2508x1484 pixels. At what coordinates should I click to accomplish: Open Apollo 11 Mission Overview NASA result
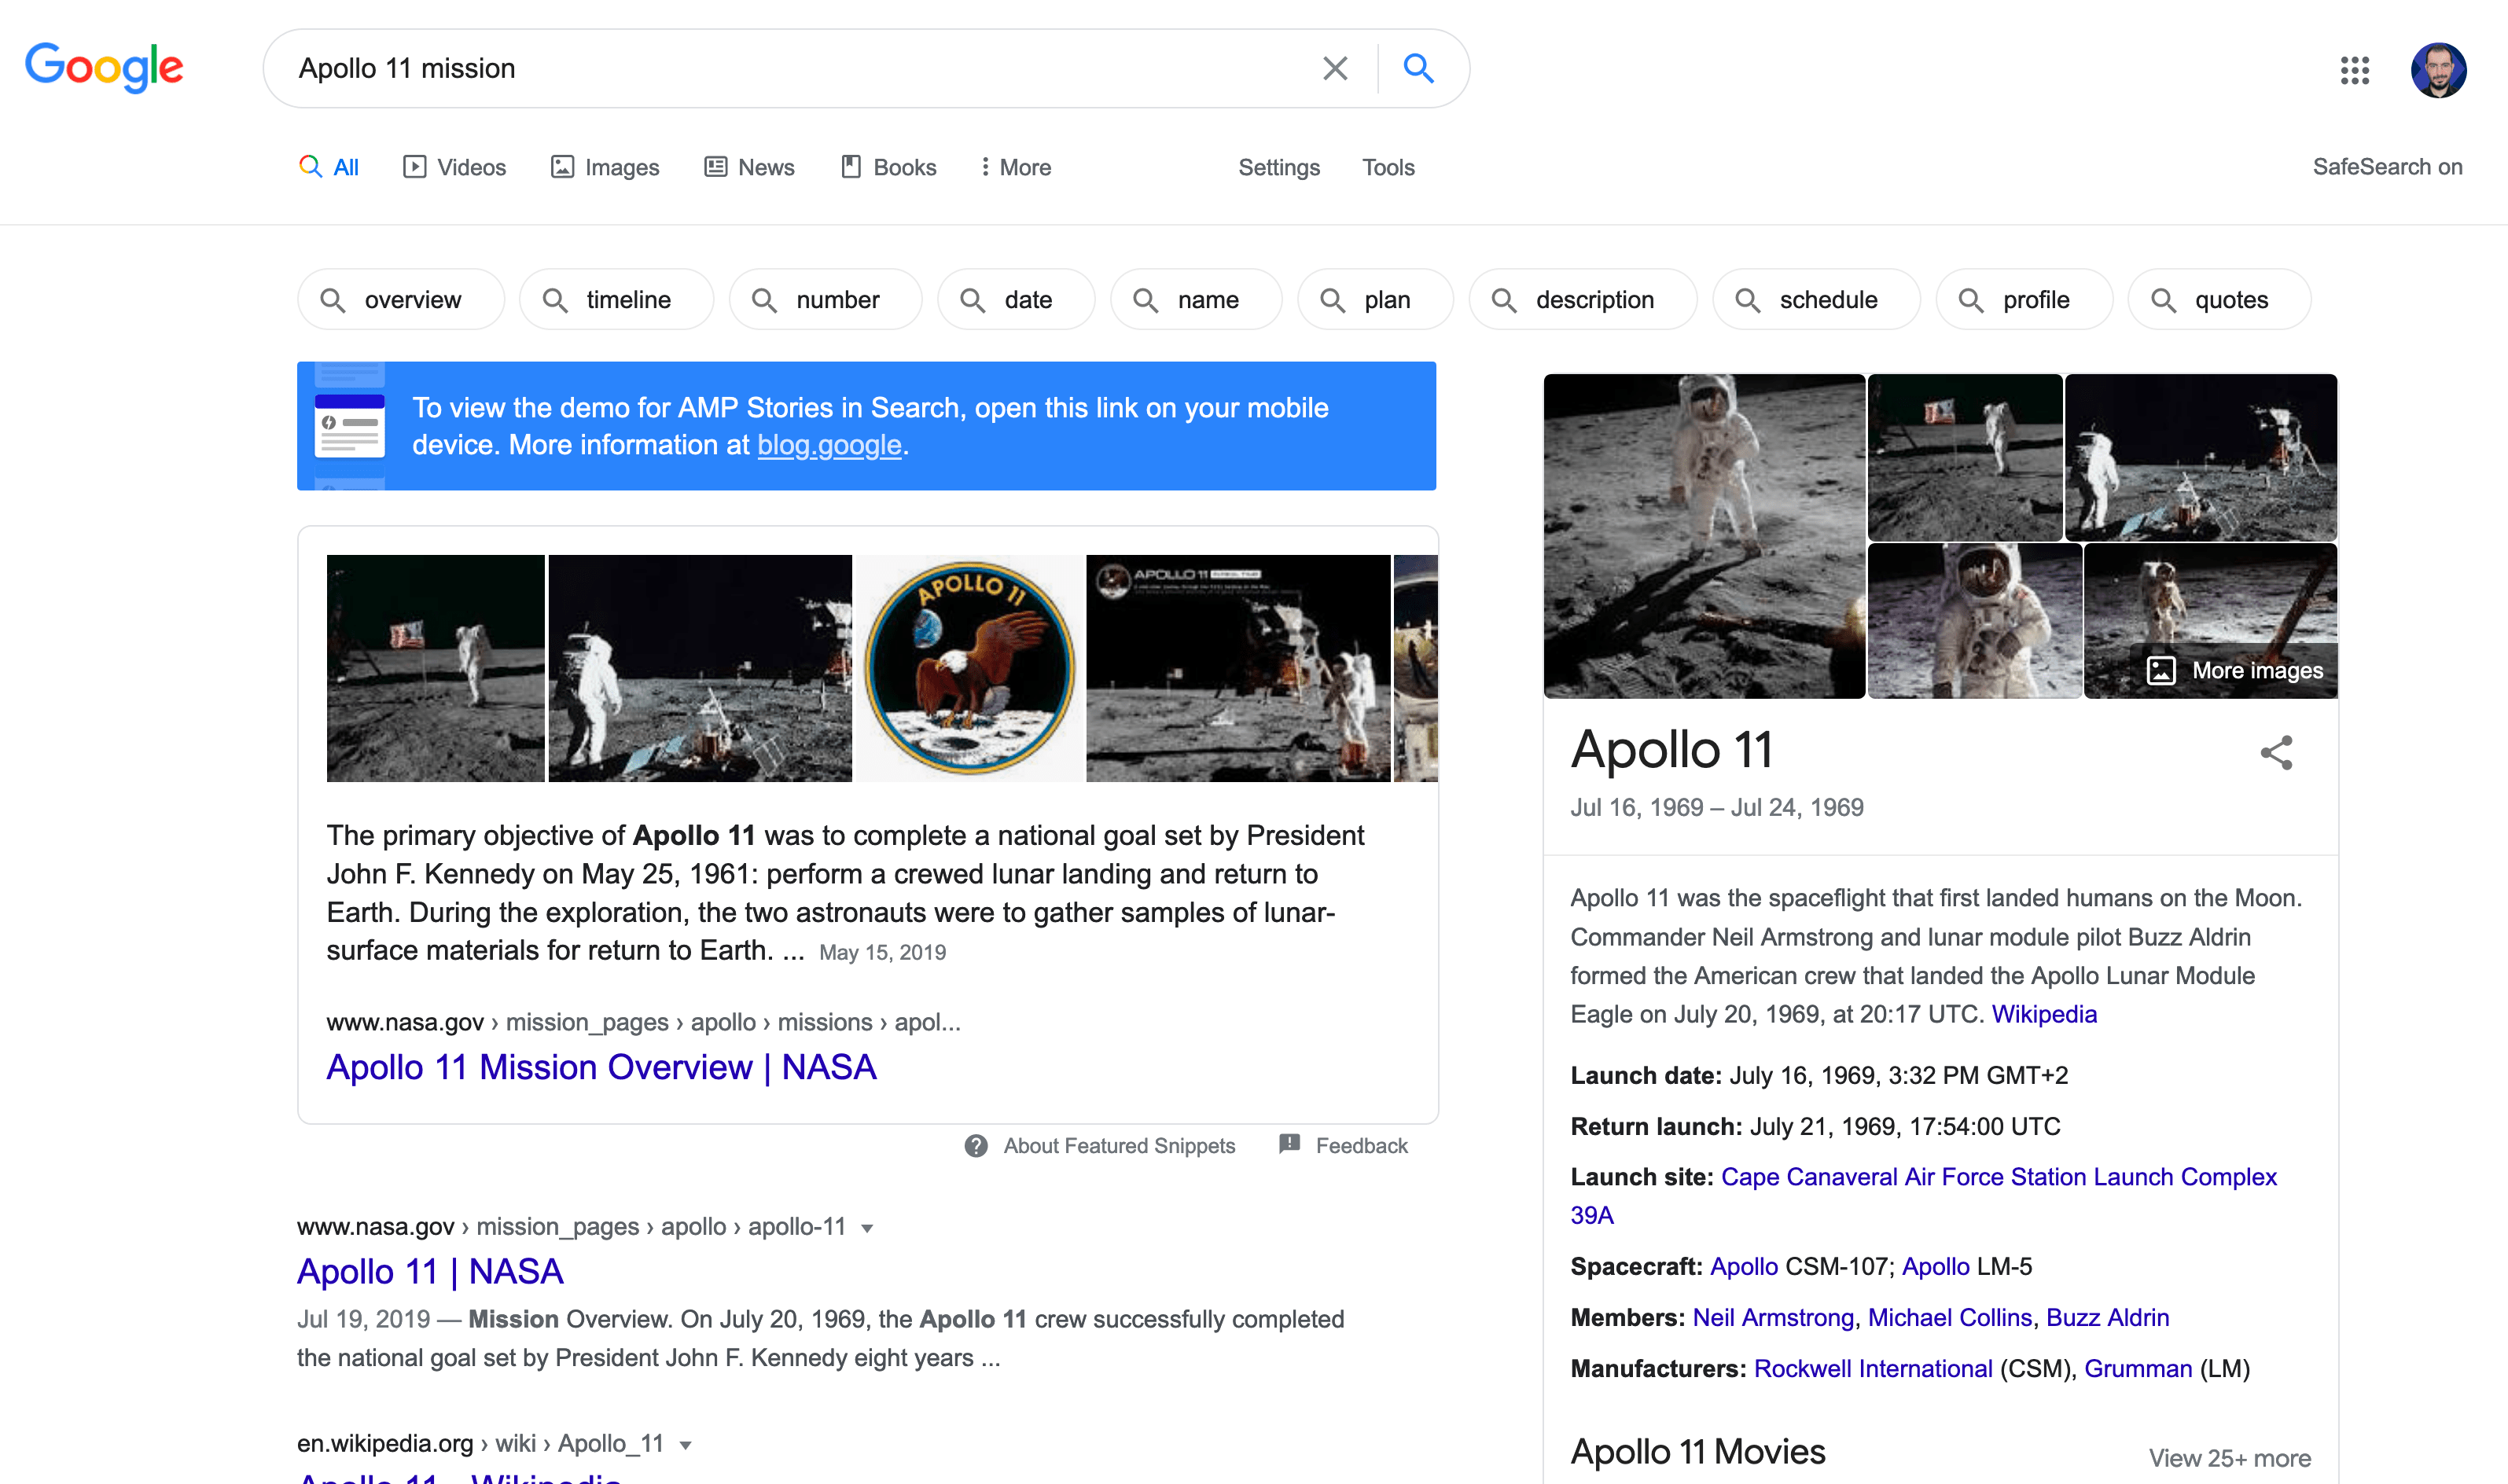601,1067
